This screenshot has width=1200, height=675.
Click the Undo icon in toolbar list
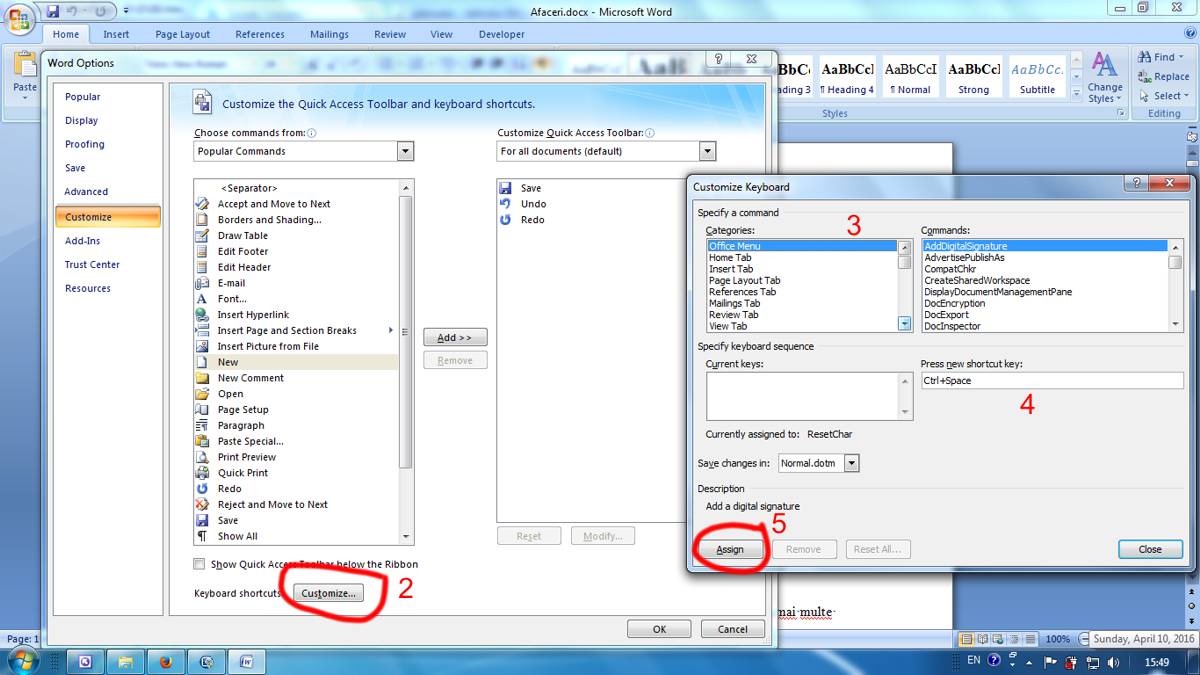click(505, 204)
